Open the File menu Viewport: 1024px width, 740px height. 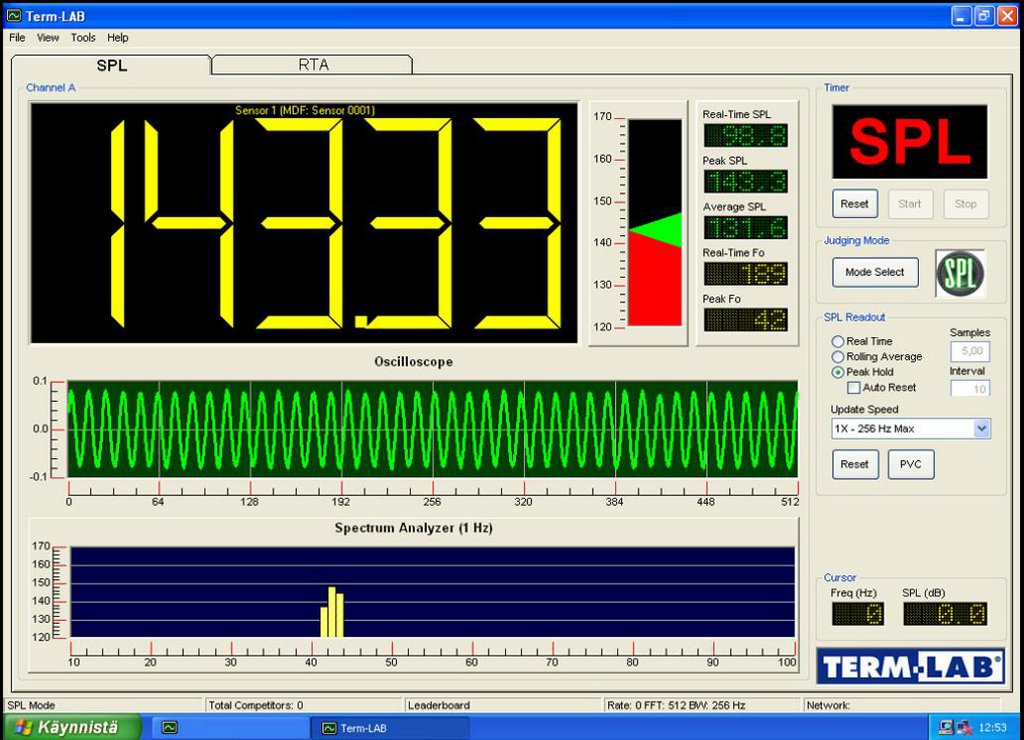point(17,38)
